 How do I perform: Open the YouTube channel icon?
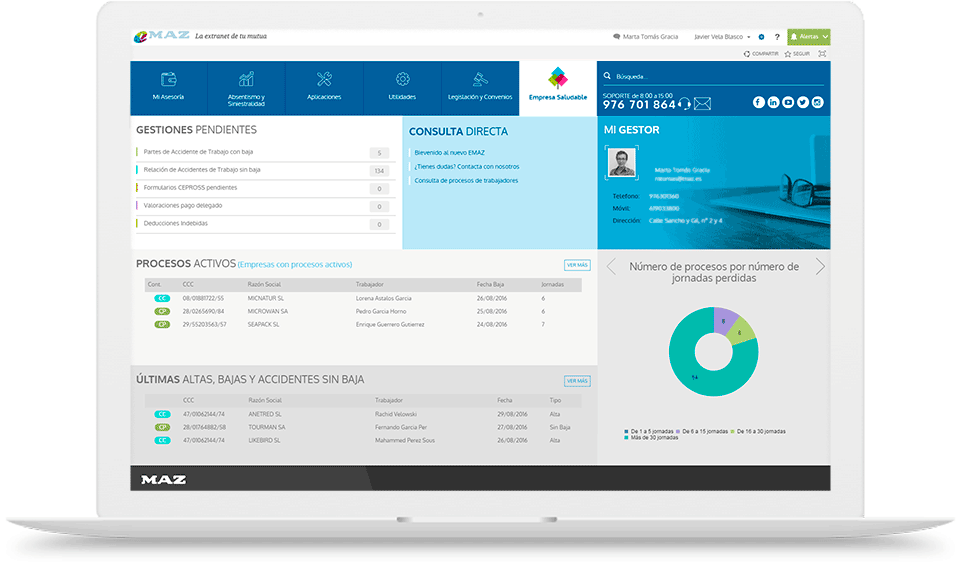click(788, 103)
